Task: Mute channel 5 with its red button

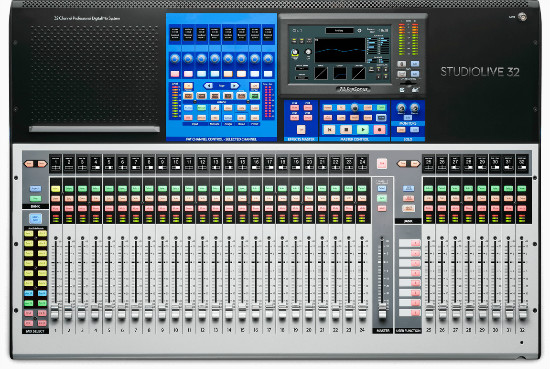Action: 109,208
